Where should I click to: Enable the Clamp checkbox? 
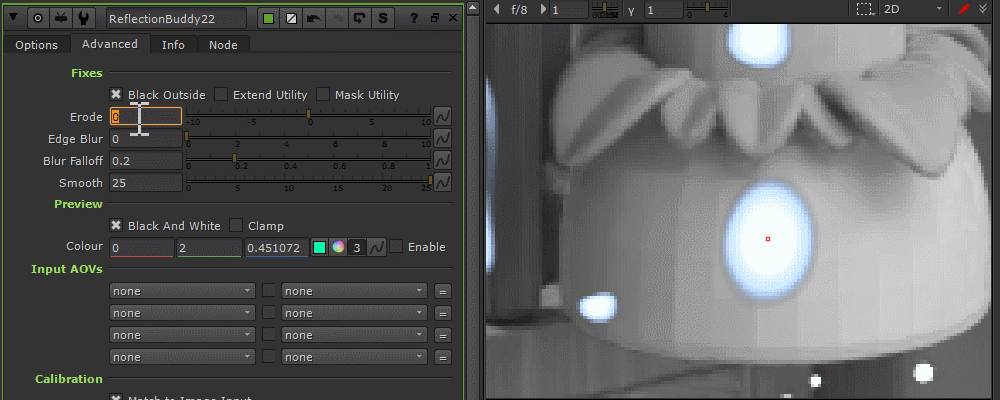[x=236, y=225]
